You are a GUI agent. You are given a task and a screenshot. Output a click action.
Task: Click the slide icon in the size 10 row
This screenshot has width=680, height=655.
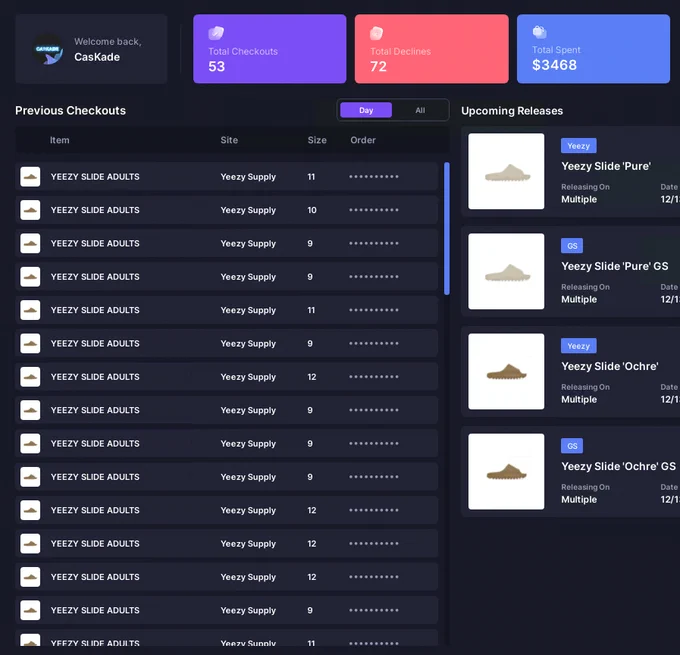point(30,210)
